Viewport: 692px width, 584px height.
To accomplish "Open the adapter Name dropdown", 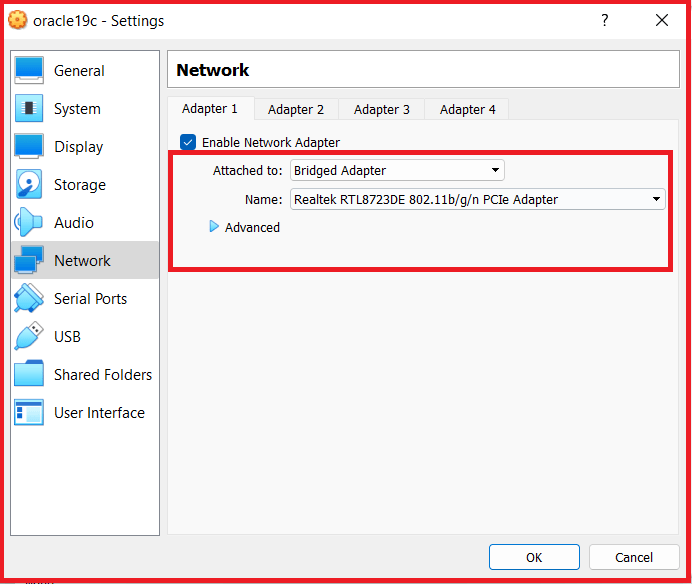I will pyautogui.click(x=478, y=200).
